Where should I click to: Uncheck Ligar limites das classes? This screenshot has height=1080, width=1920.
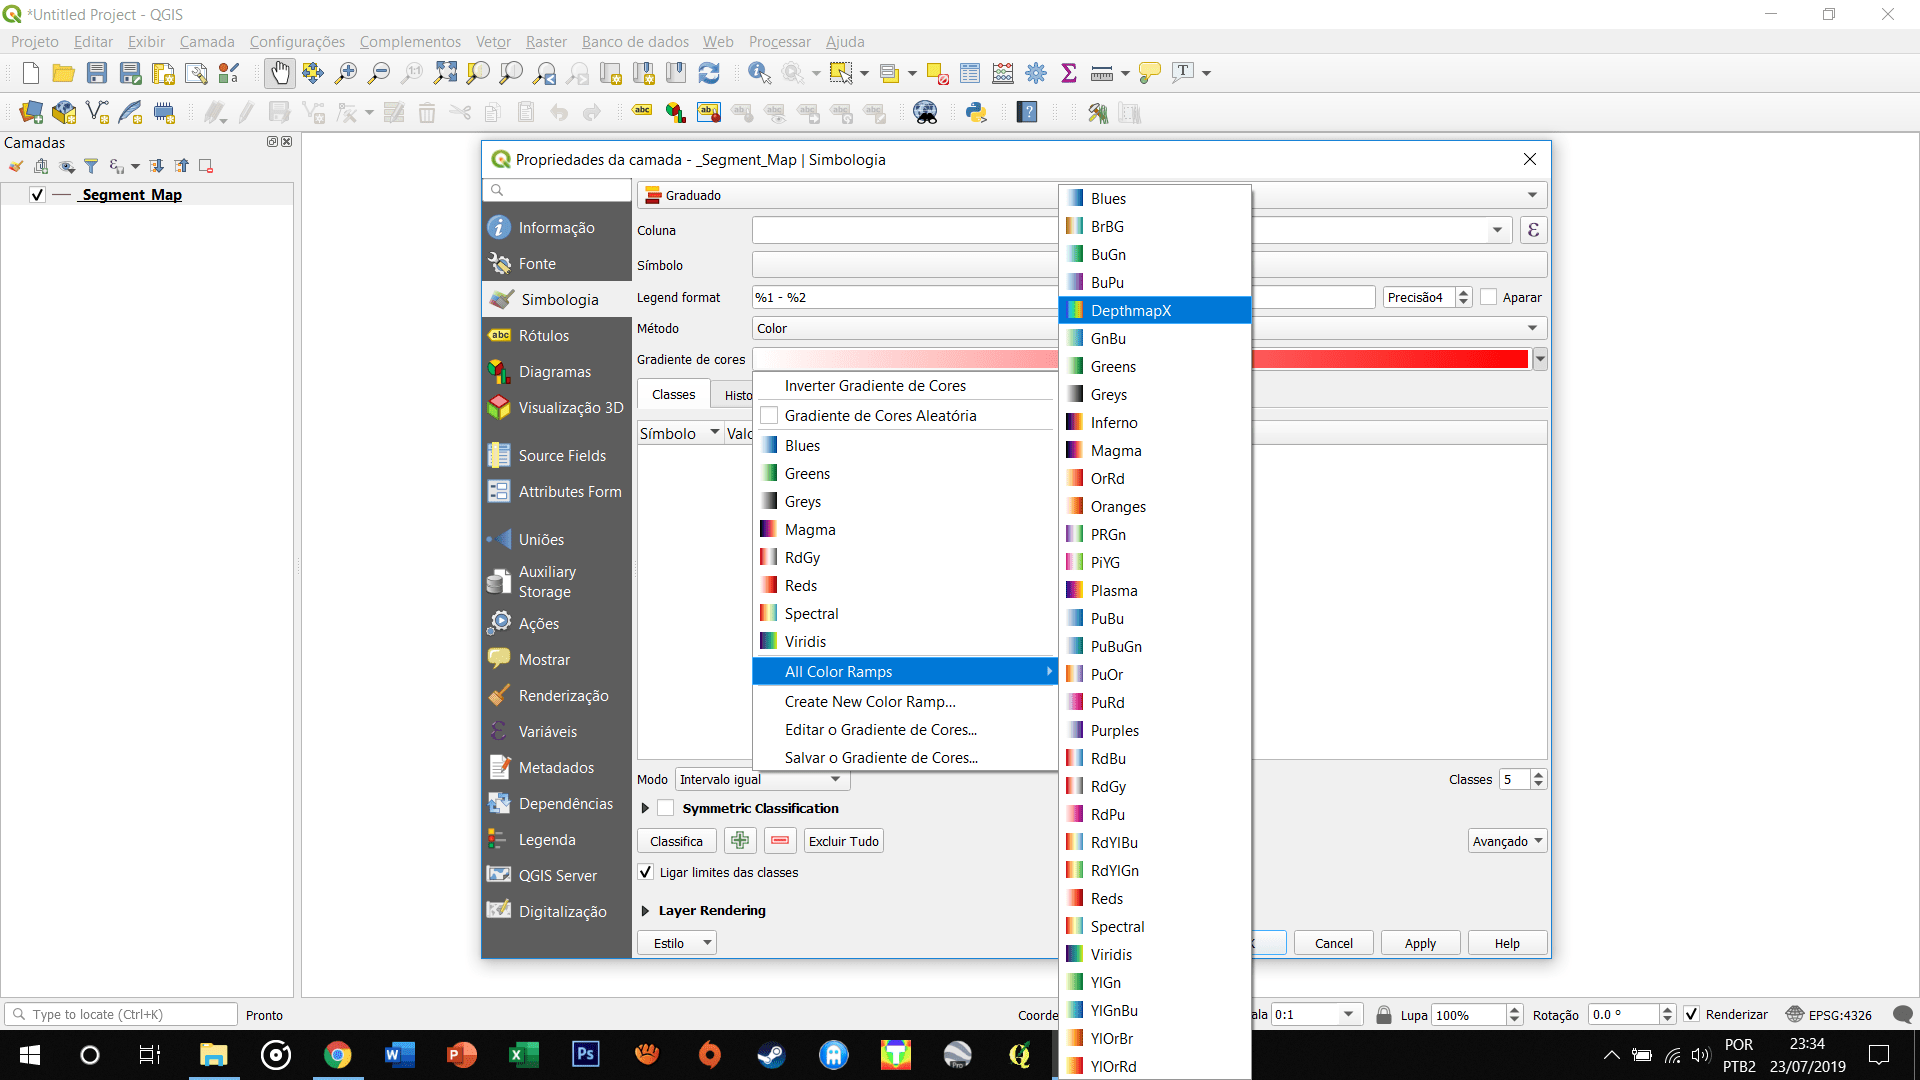(645, 872)
